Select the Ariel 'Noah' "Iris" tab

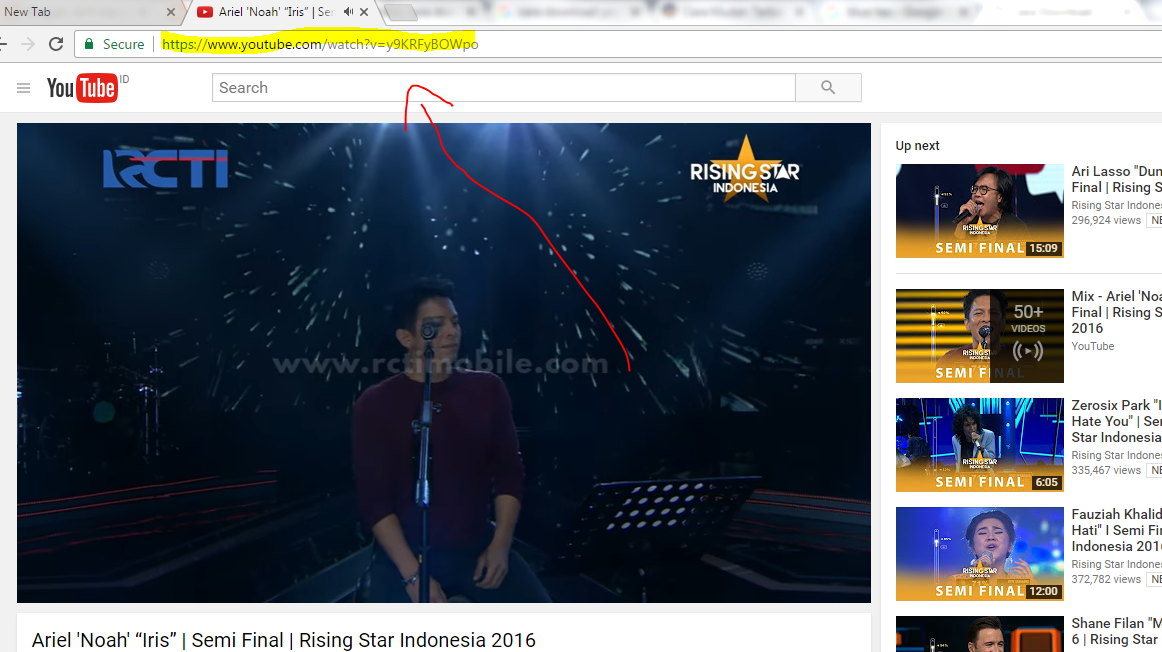coord(283,12)
